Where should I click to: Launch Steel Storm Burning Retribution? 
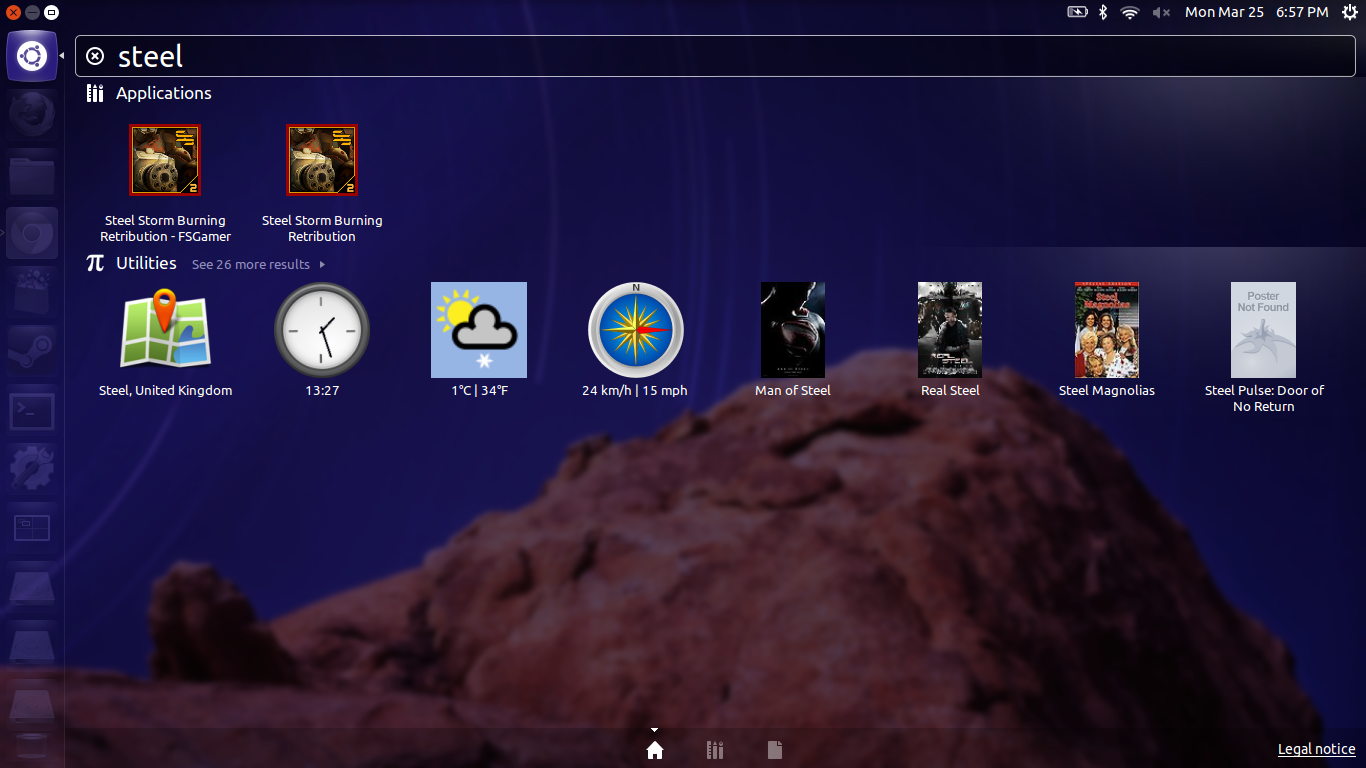click(321, 160)
